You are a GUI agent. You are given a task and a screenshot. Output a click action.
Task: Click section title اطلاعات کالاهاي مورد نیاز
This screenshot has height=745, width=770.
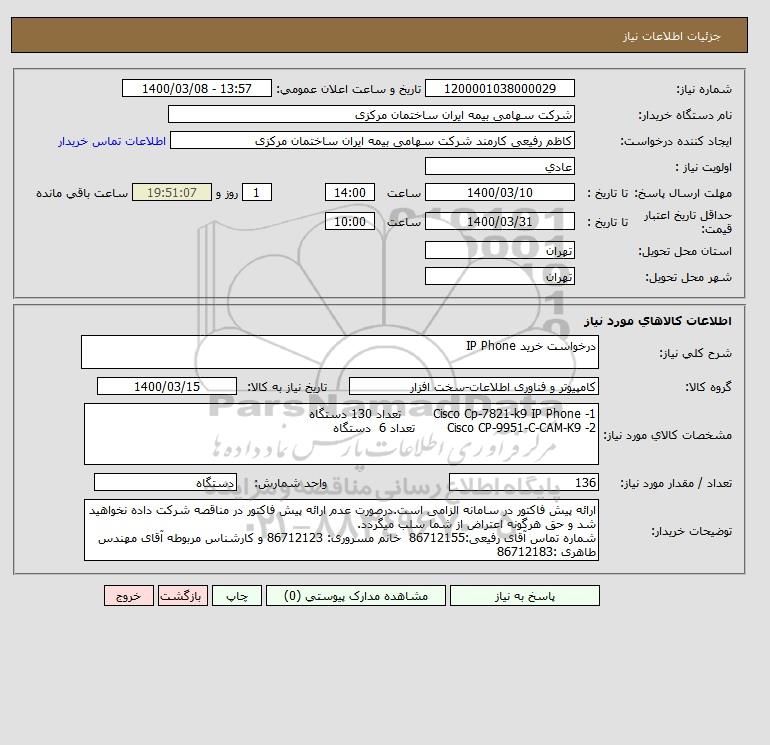pos(658,321)
